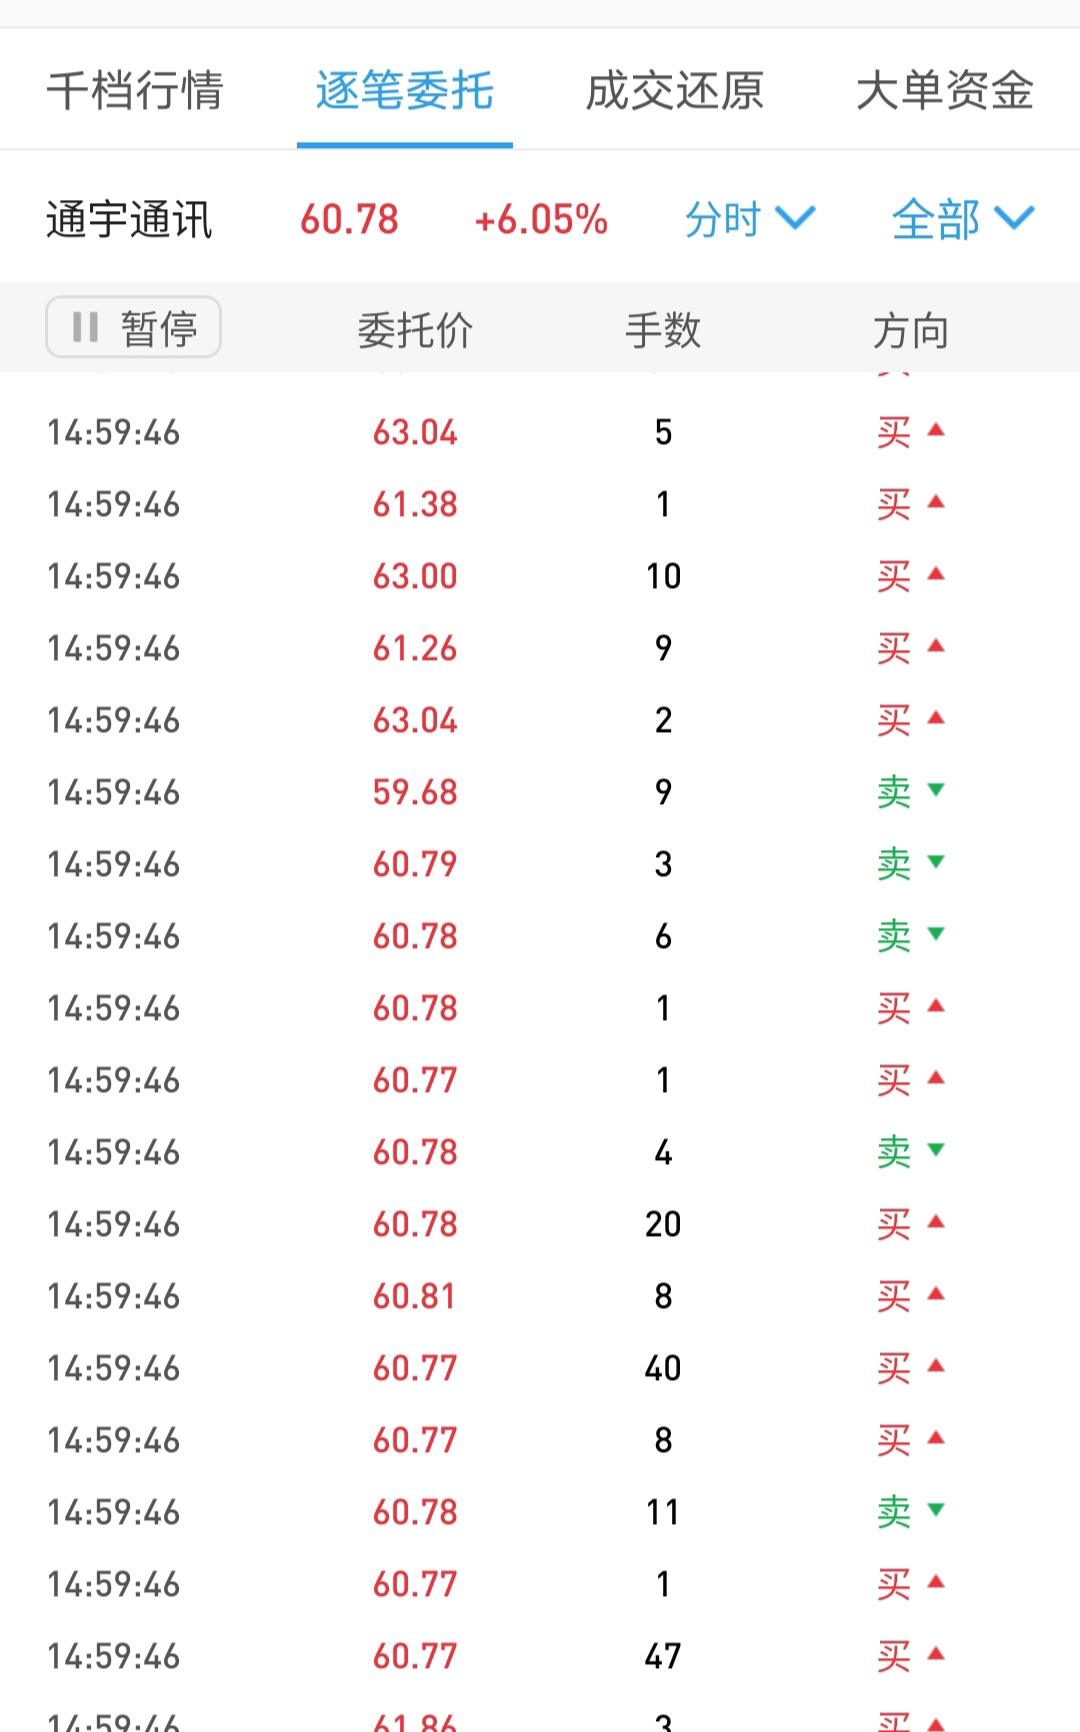Switch to 成交还原 tab

(x=674, y=90)
